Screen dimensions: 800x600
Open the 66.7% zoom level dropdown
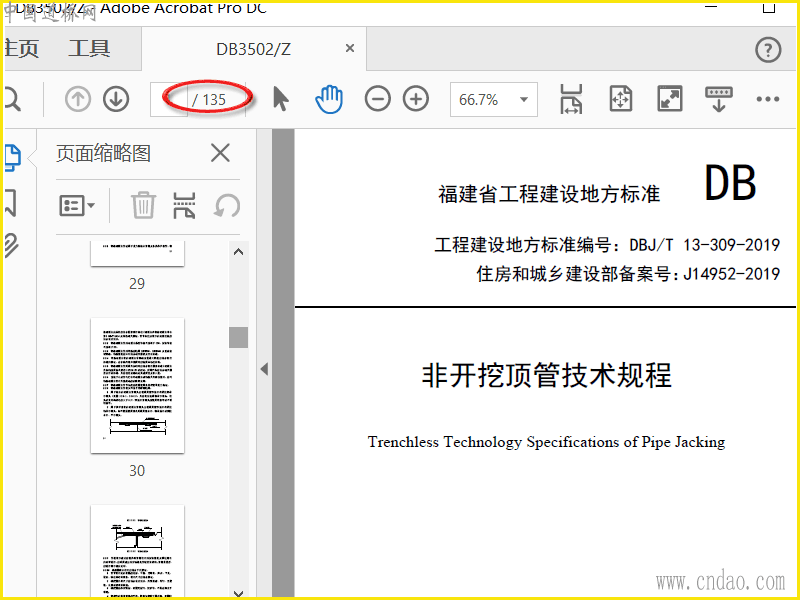[x=493, y=99]
